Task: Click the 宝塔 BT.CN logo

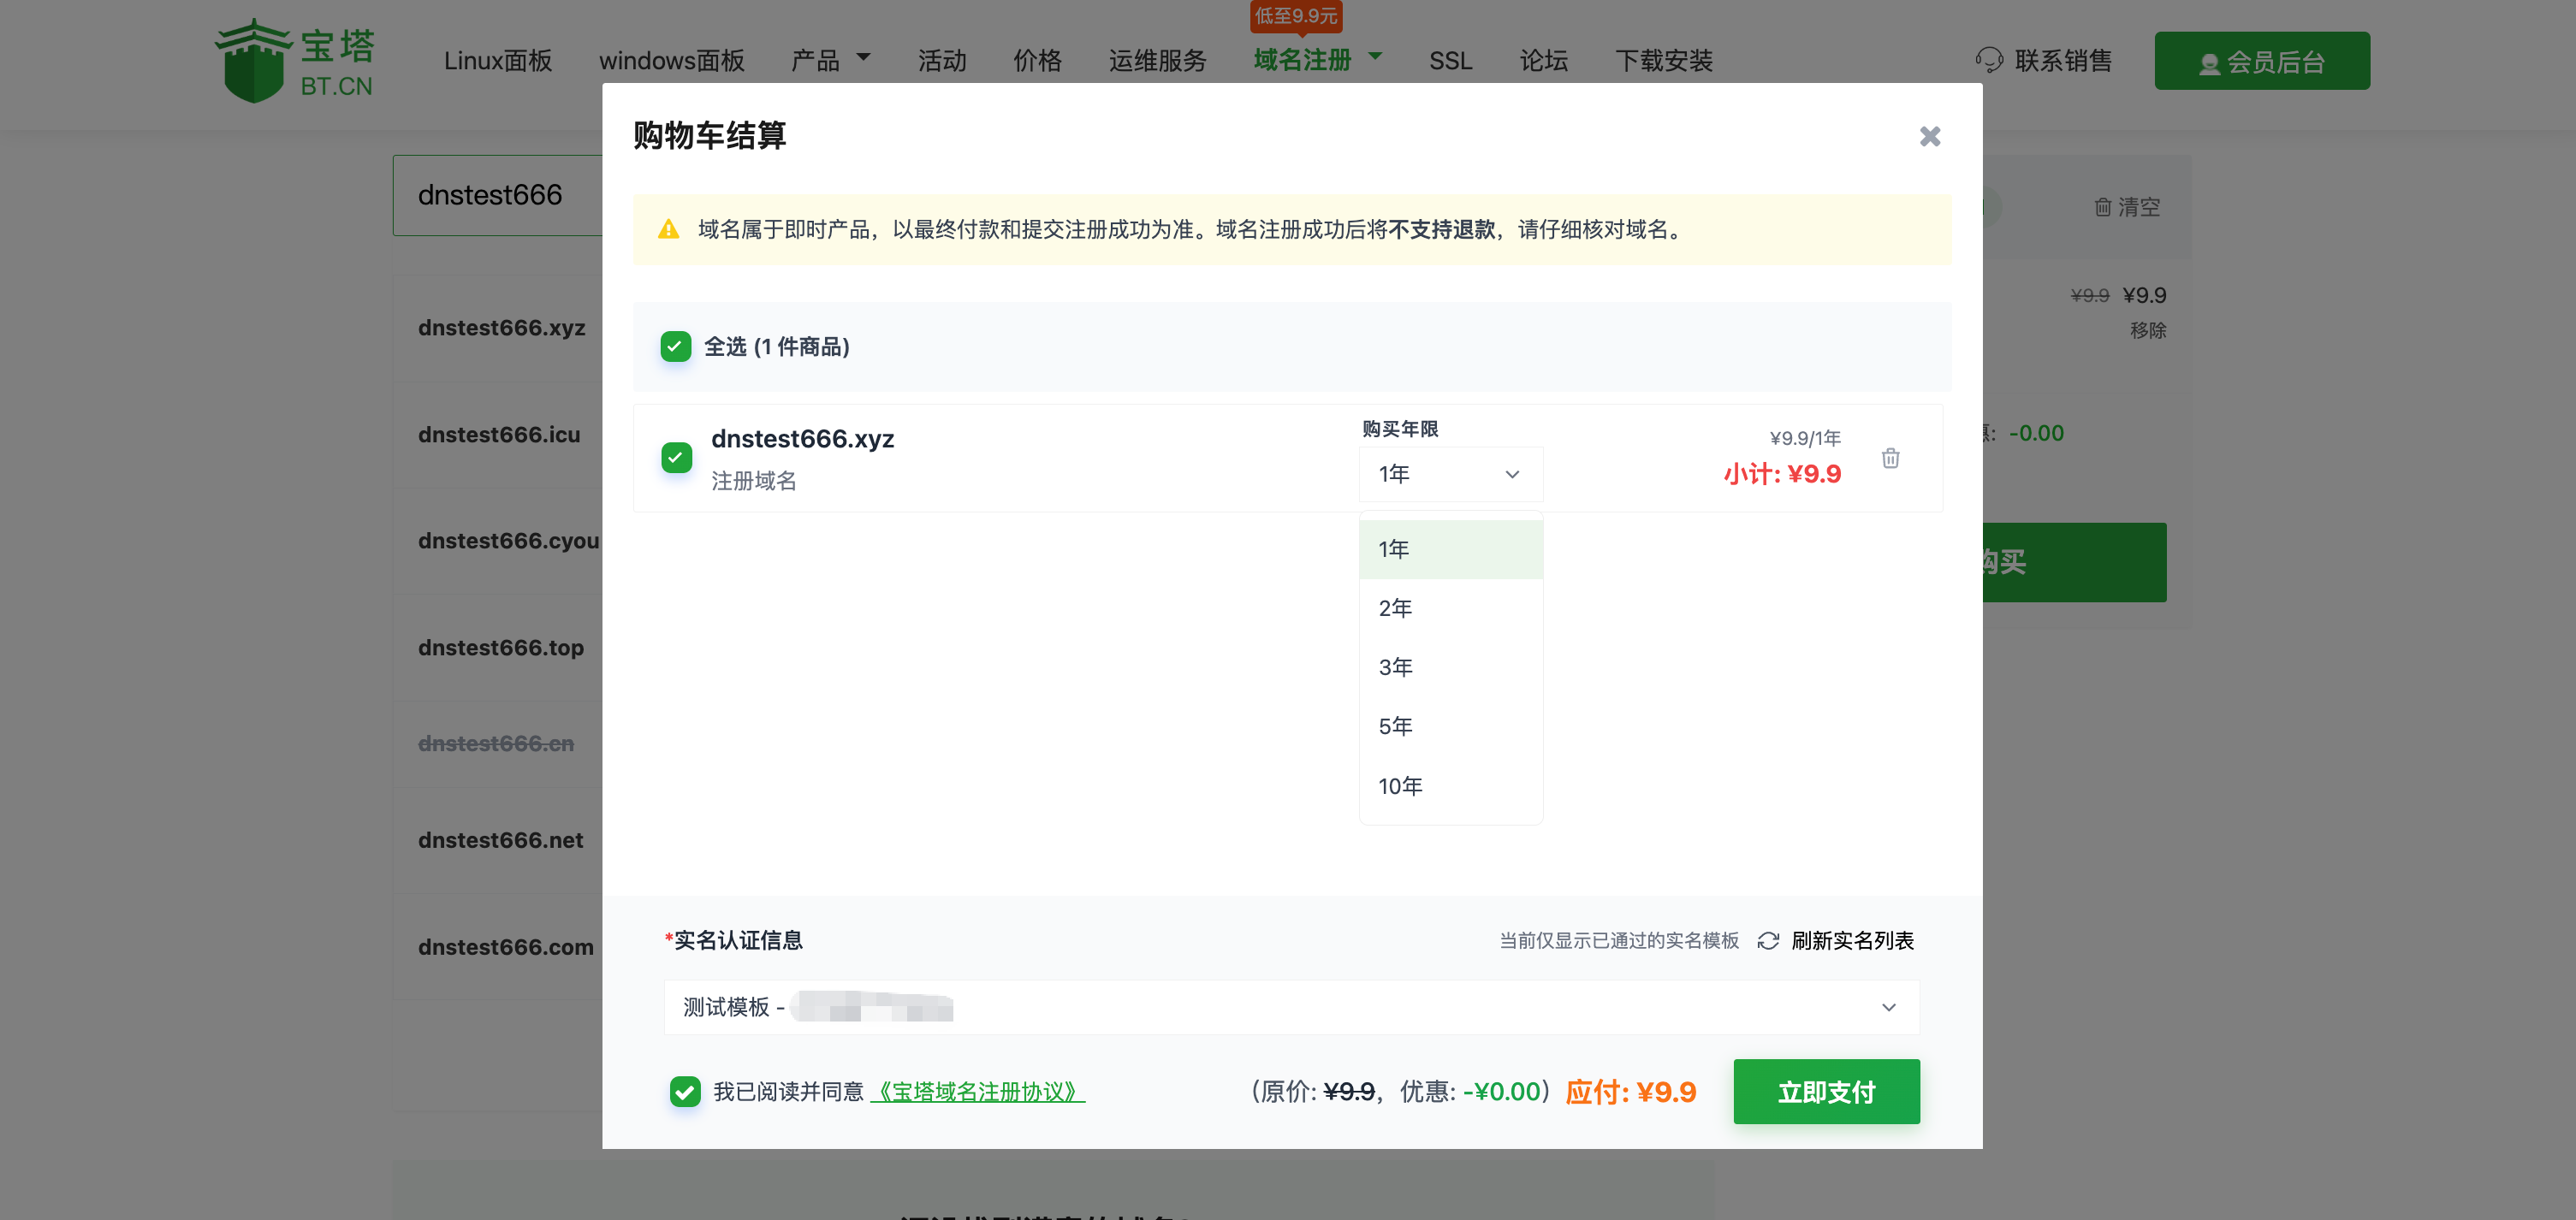Action: tap(293, 60)
